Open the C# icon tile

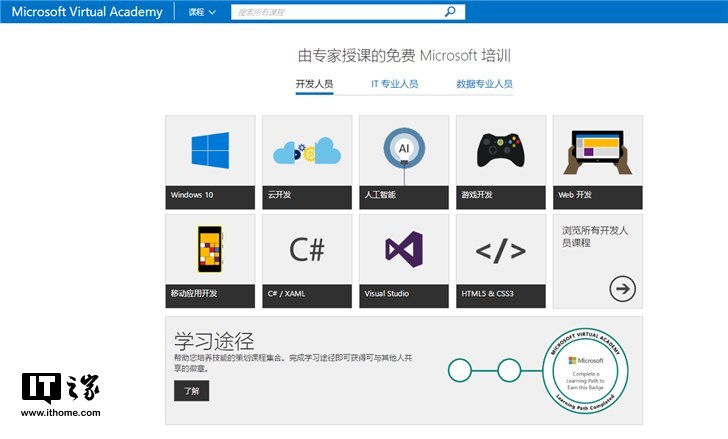[x=307, y=249]
